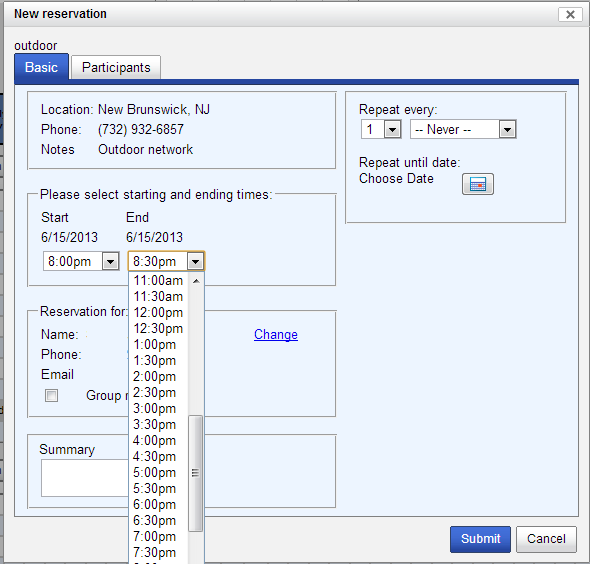Switch to the Participants tab
The width and height of the screenshot is (590, 564).
click(116, 67)
